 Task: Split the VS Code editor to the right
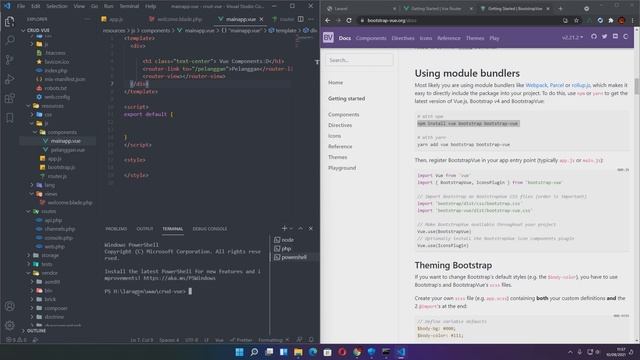tap(300, 19)
